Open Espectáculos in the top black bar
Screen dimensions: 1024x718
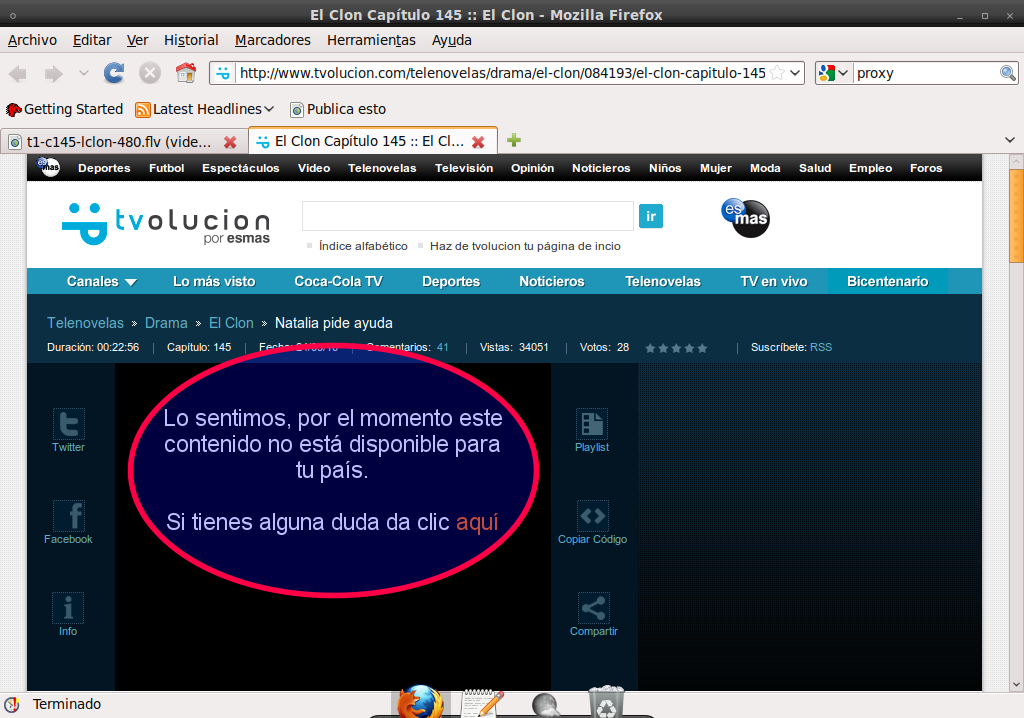pos(240,168)
